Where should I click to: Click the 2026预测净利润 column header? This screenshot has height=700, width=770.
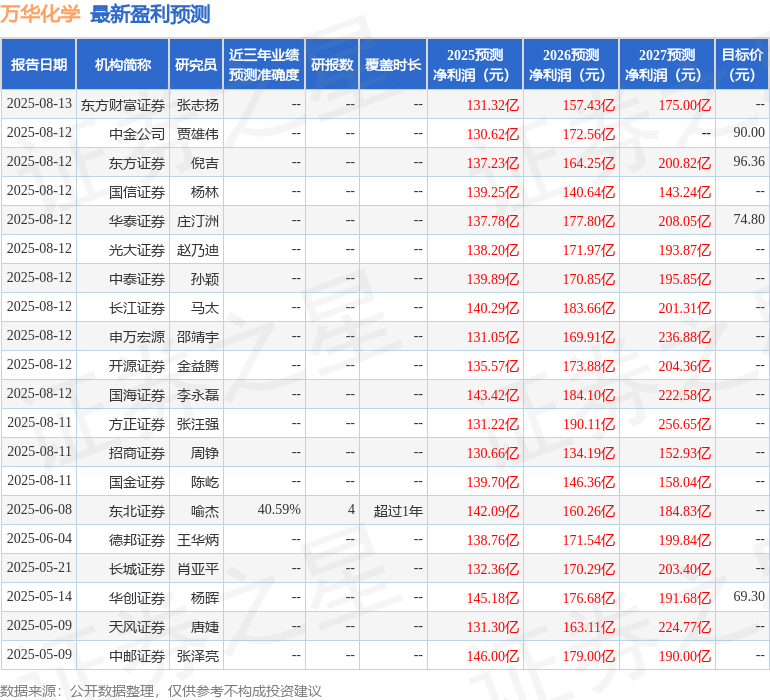coord(571,64)
